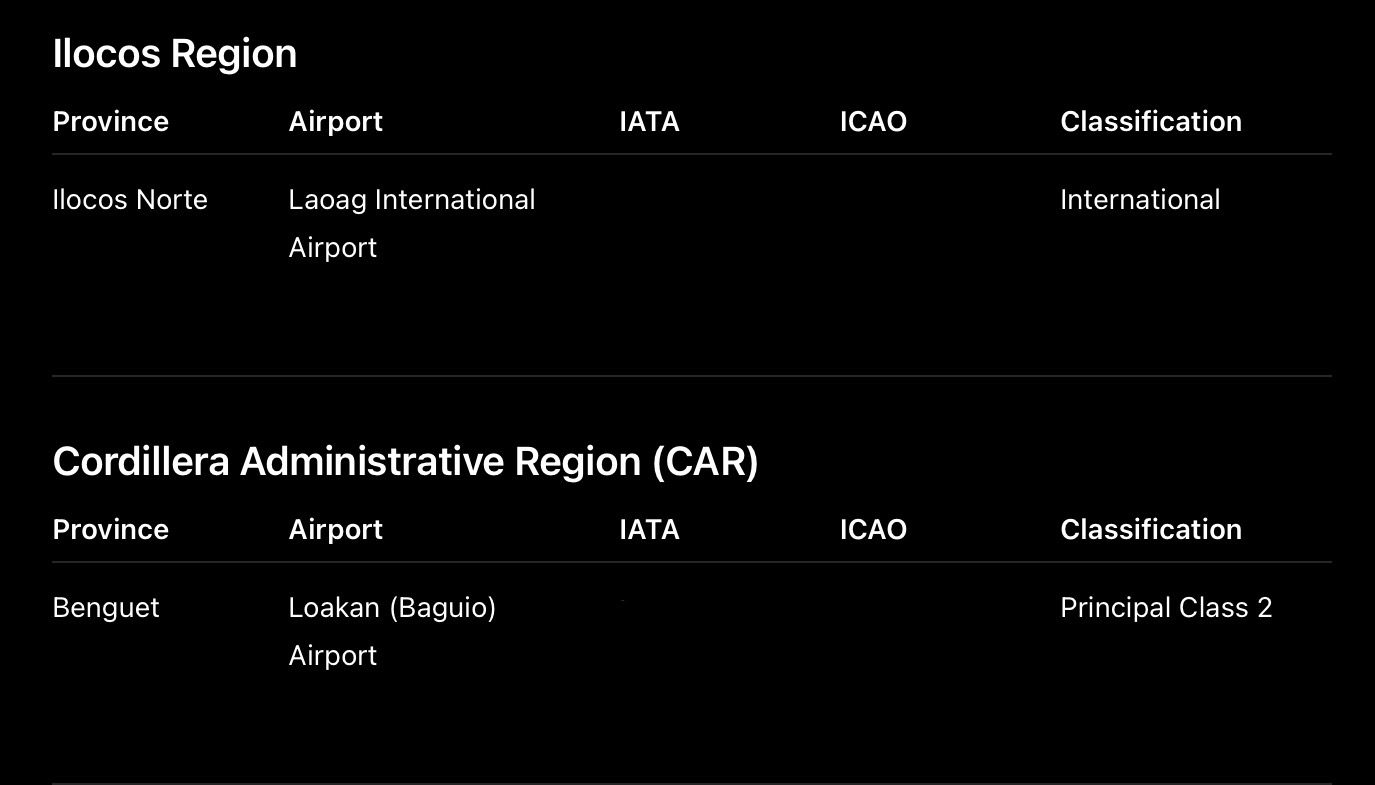
Task: Select the IATA header in the CAR table
Action: pos(650,530)
